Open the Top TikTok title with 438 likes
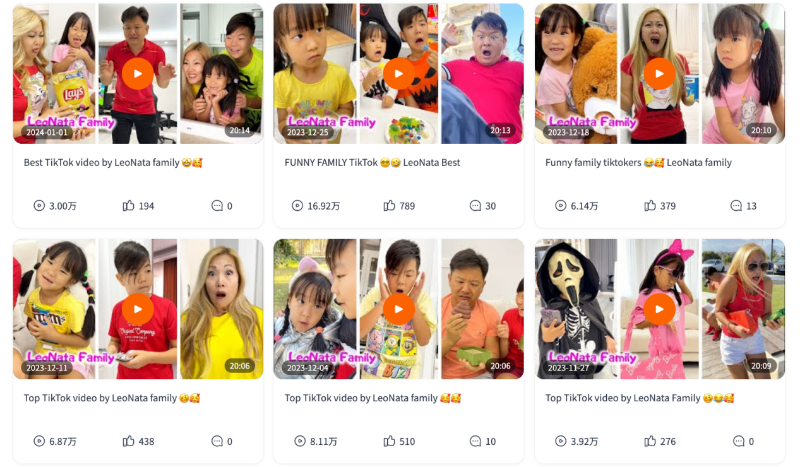The image size is (800, 467). pyautogui.click(x=112, y=398)
